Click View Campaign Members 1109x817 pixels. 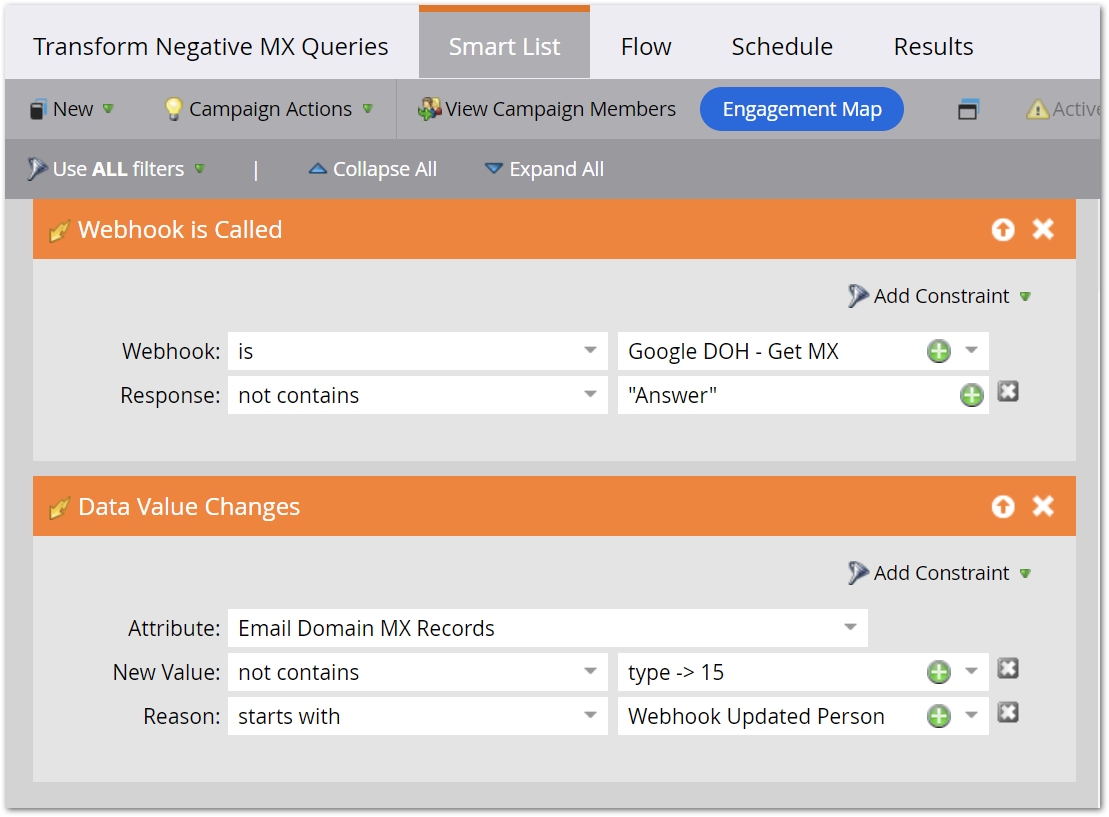547,110
